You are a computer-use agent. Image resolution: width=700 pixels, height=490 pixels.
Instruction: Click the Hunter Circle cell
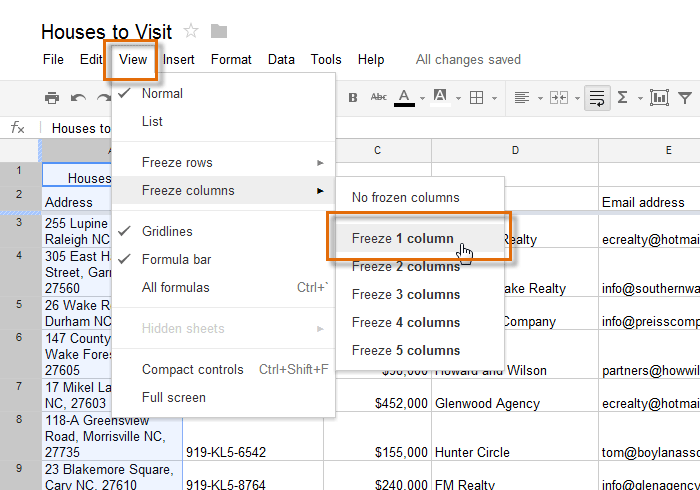click(515, 436)
